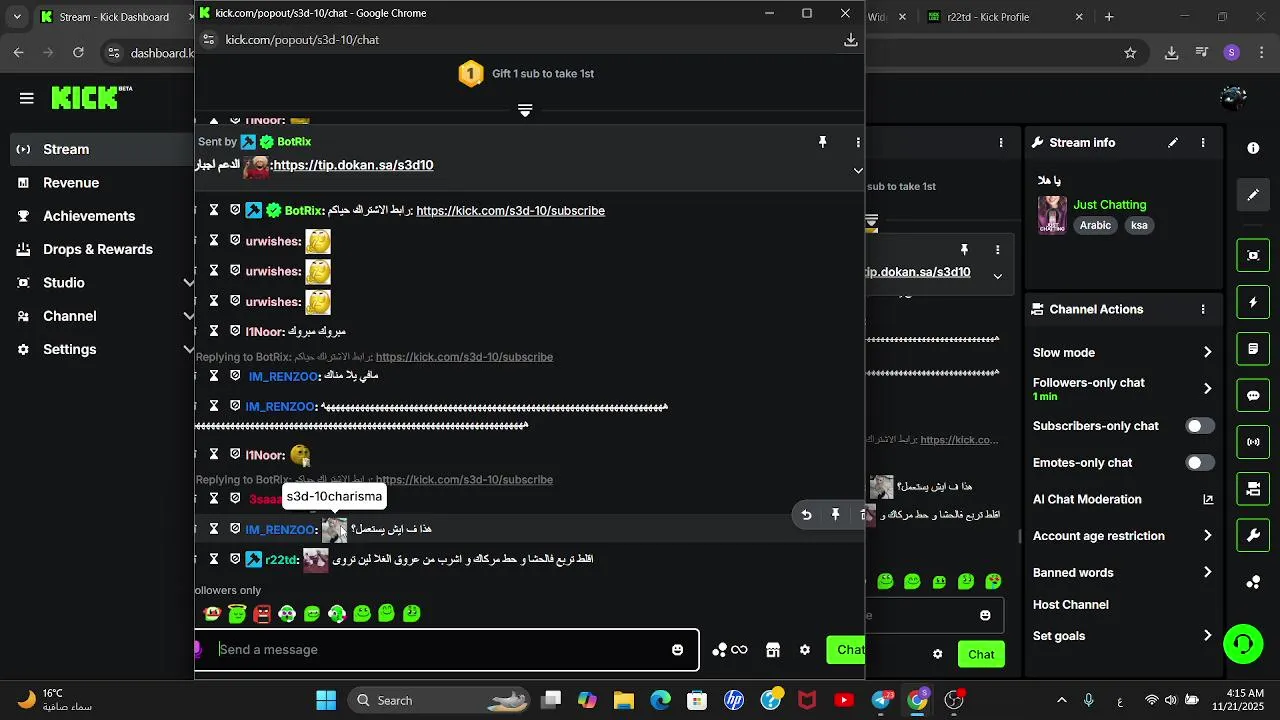
Task: Timeout BotRix using hourglass icon
Action: [214, 210]
